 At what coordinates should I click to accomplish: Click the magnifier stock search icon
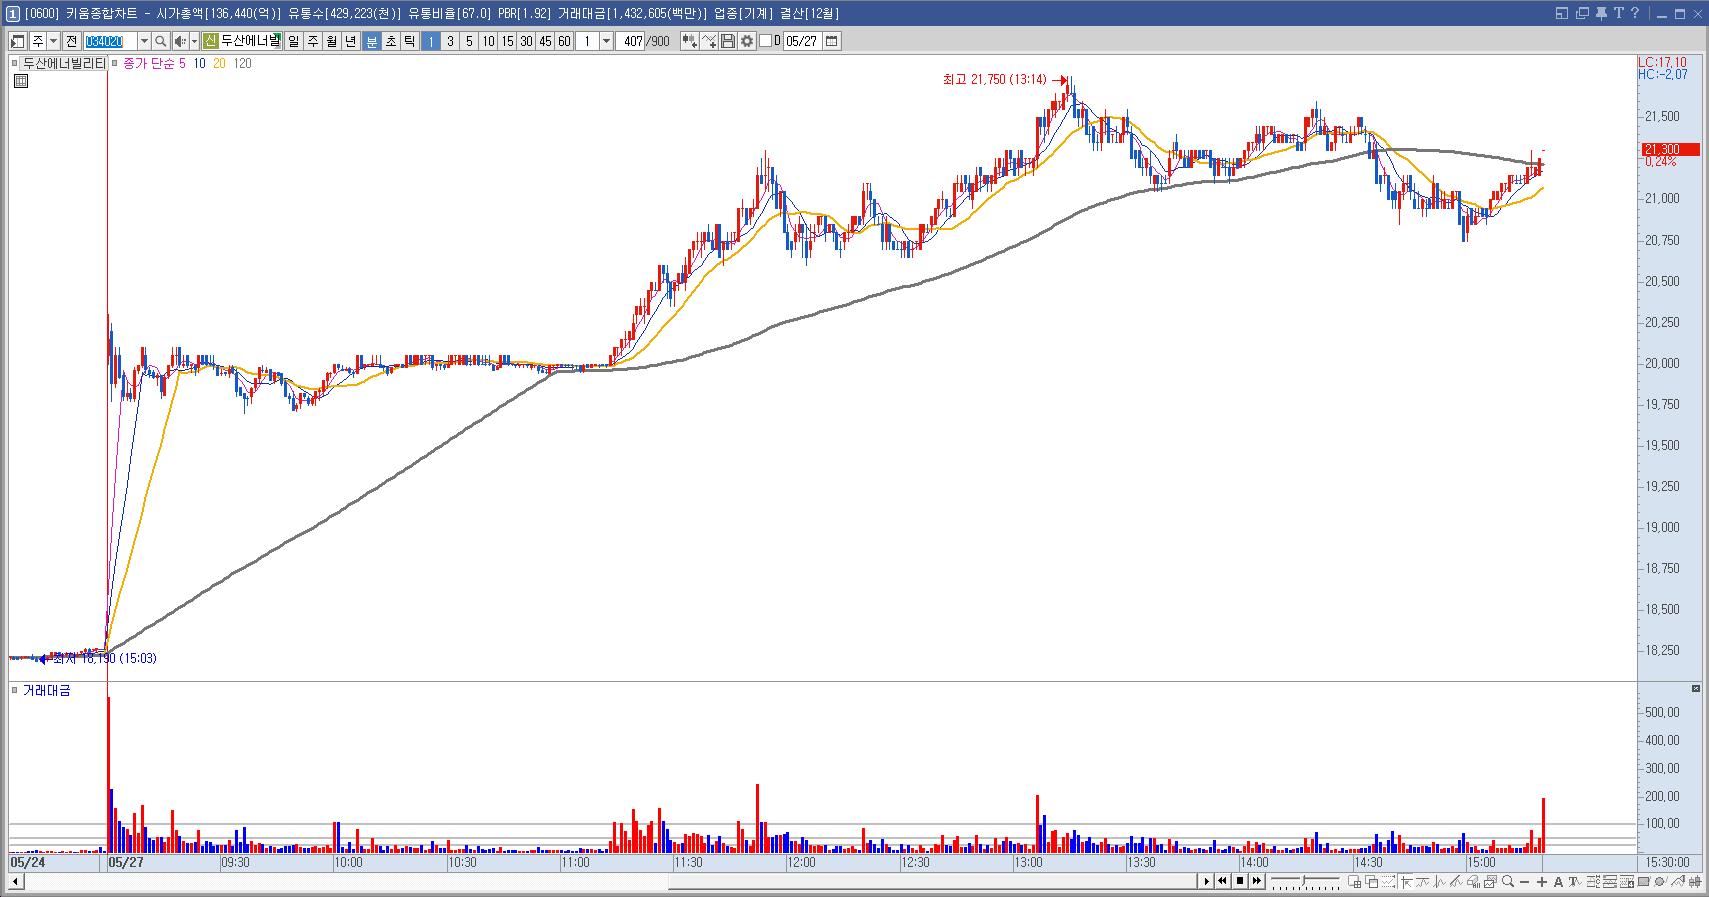pyautogui.click(x=160, y=41)
